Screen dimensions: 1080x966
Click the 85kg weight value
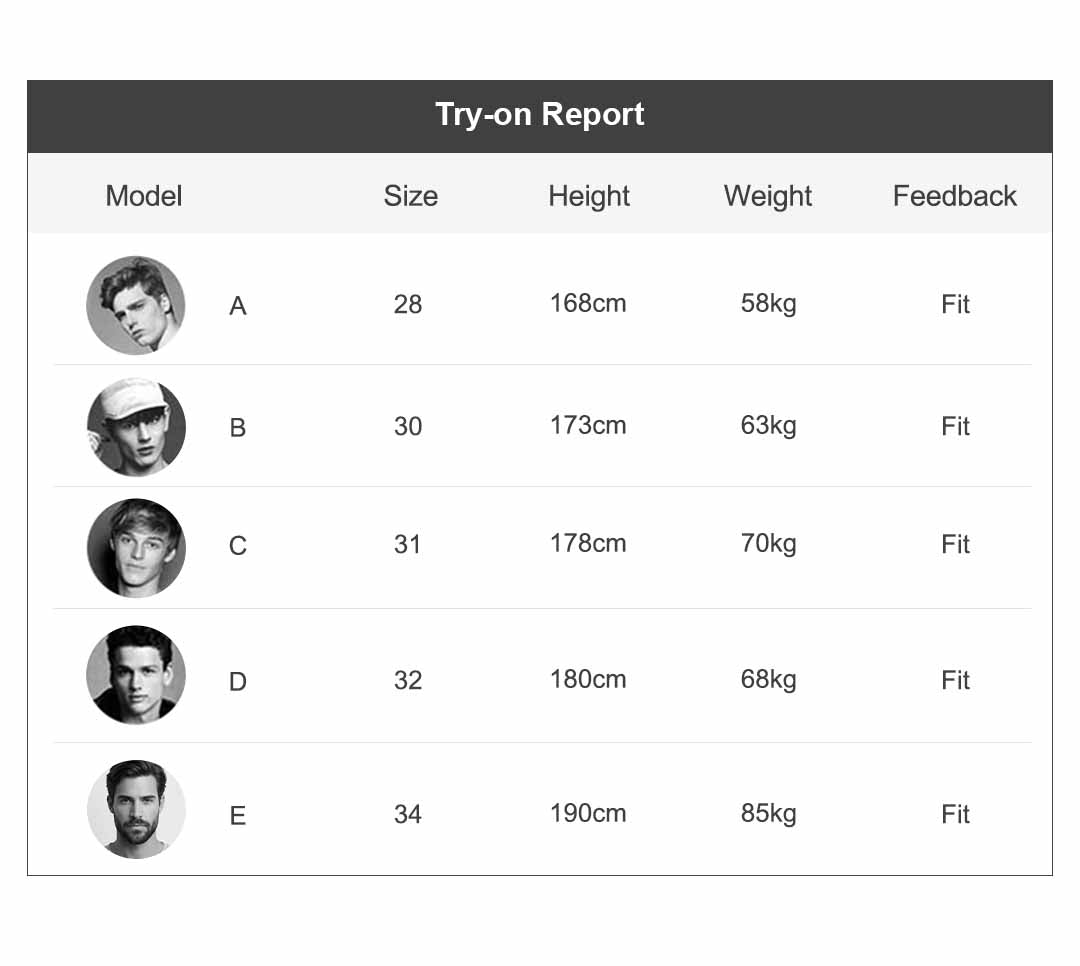coord(768,813)
